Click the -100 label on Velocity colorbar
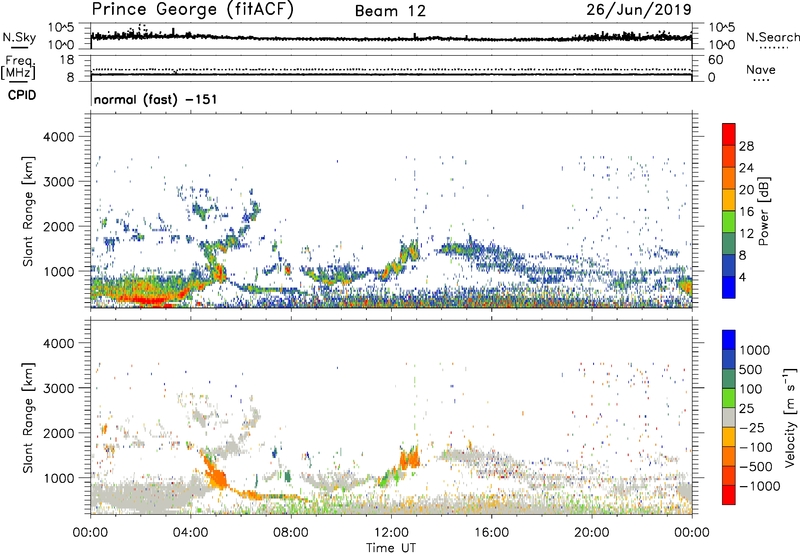The width and height of the screenshot is (800, 554). tap(756, 447)
